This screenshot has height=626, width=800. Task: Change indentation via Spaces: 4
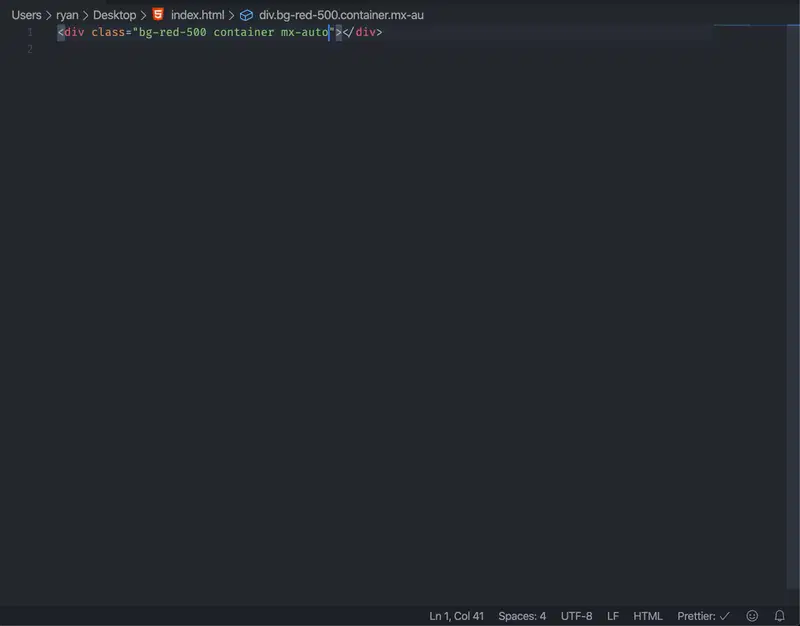pos(522,616)
